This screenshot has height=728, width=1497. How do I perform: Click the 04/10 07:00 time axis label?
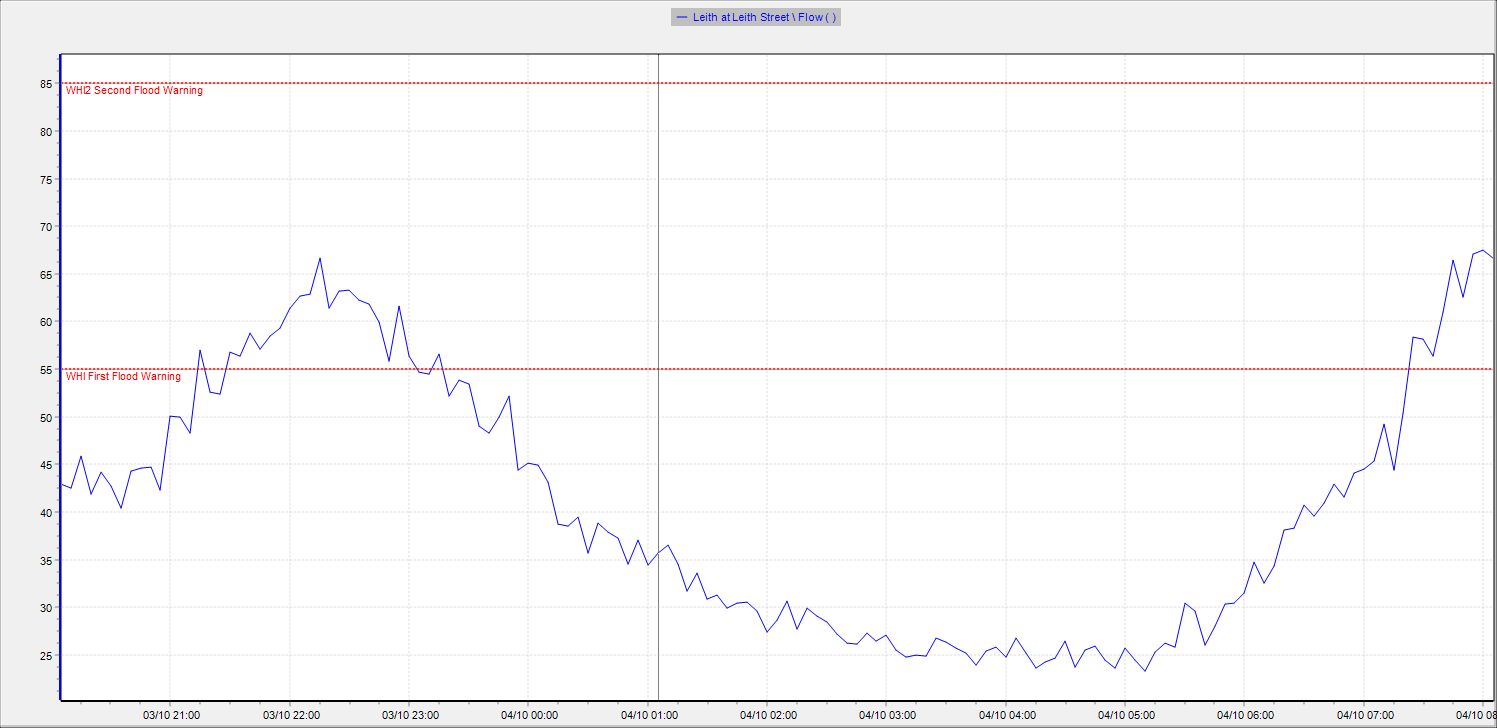[1364, 715]
